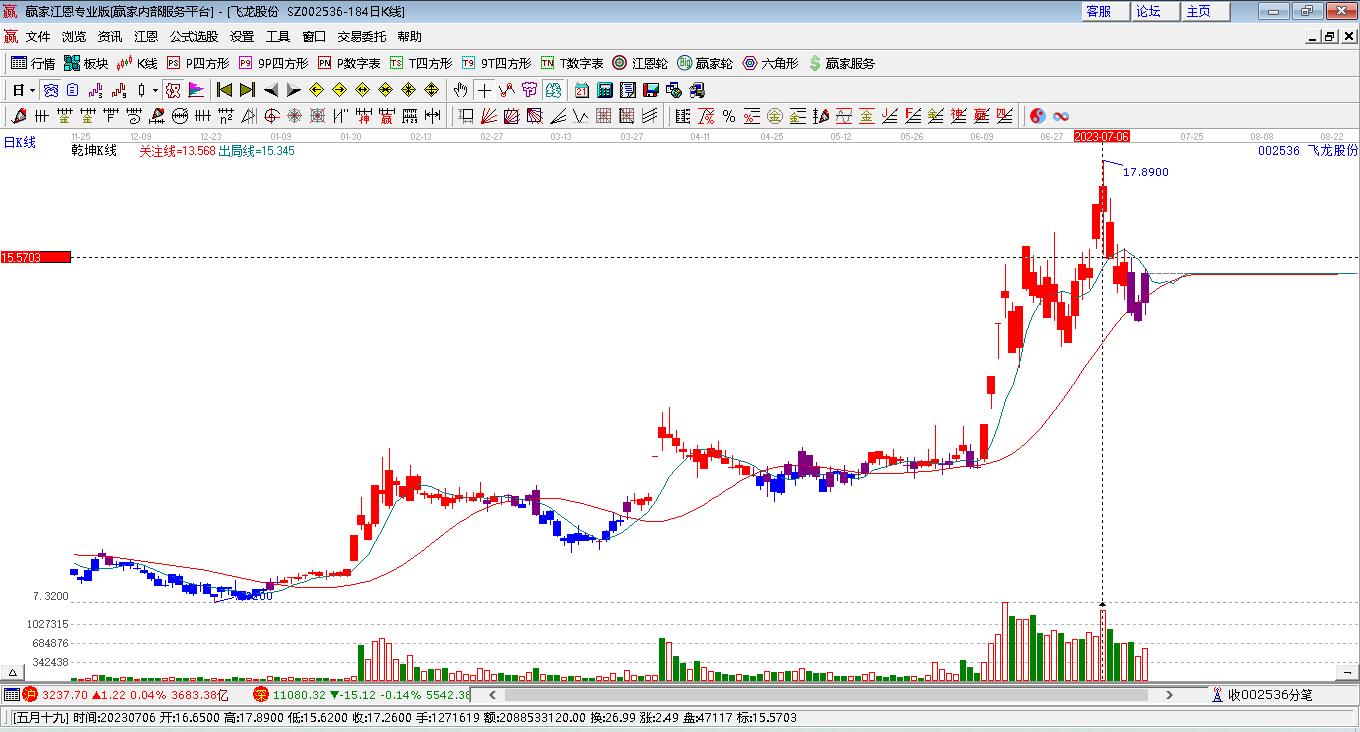Open the 行情 (quotes) view
Image resolution: width=1360 pixels, height=732 pixels.
33,63
